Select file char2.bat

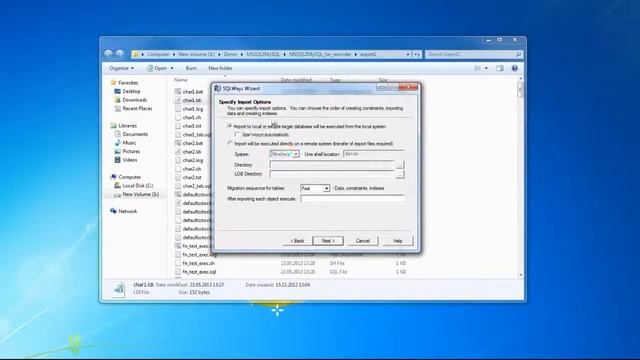192,143
